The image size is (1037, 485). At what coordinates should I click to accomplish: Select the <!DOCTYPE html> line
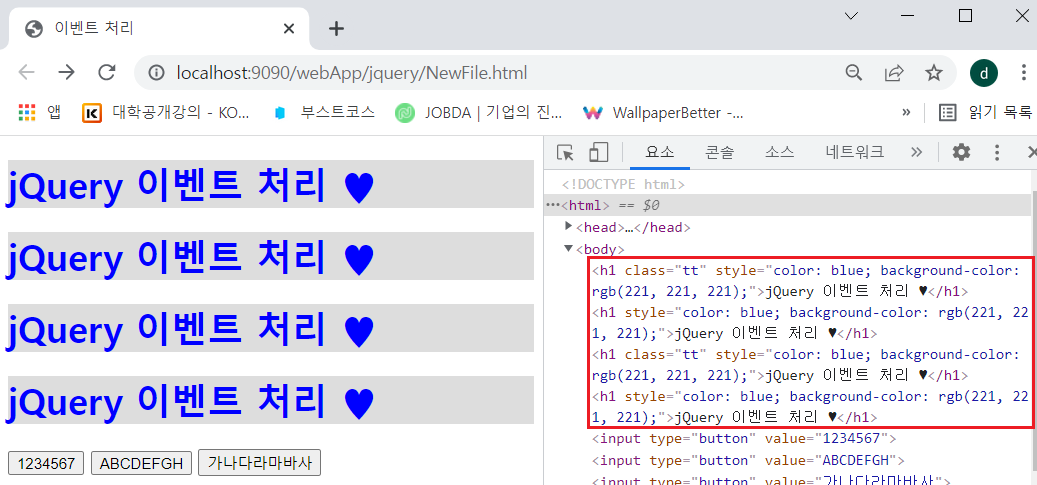[x=623, y=185]
